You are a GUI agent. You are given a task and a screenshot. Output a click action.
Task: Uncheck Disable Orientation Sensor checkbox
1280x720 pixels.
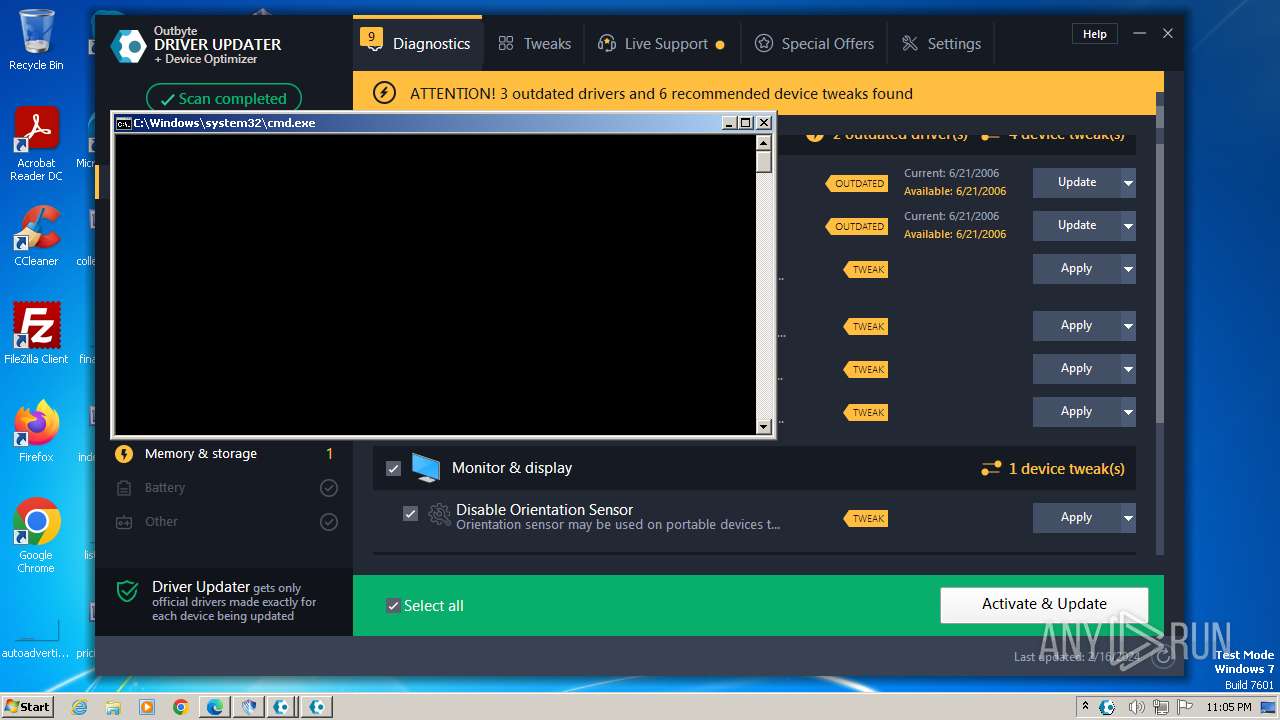(410, 513)
